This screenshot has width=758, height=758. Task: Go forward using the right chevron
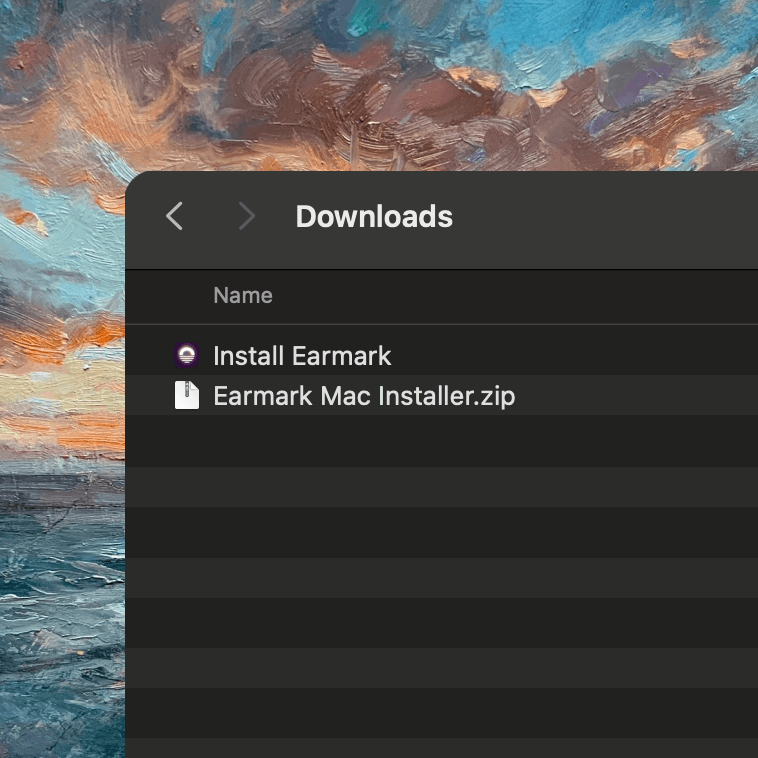[247, 216]
